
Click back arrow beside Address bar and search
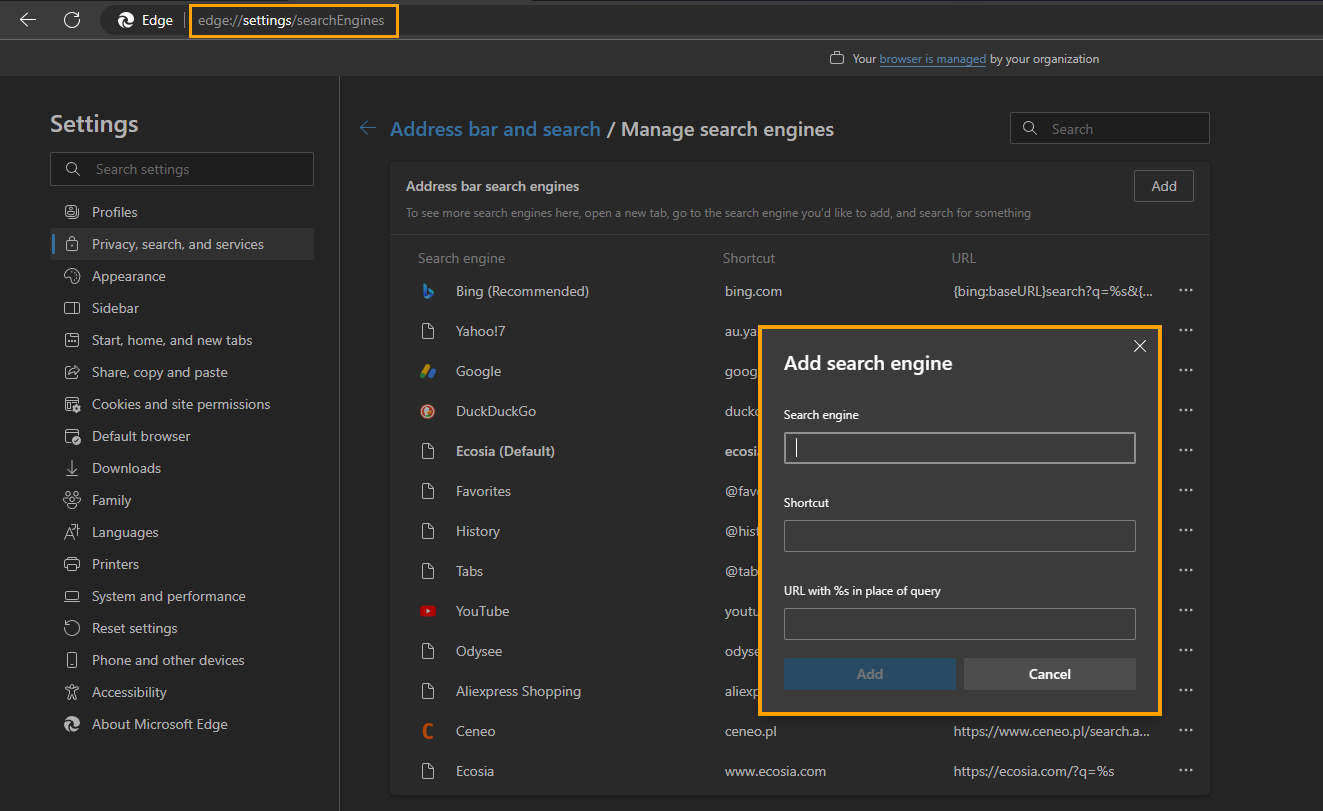(368, 128)
